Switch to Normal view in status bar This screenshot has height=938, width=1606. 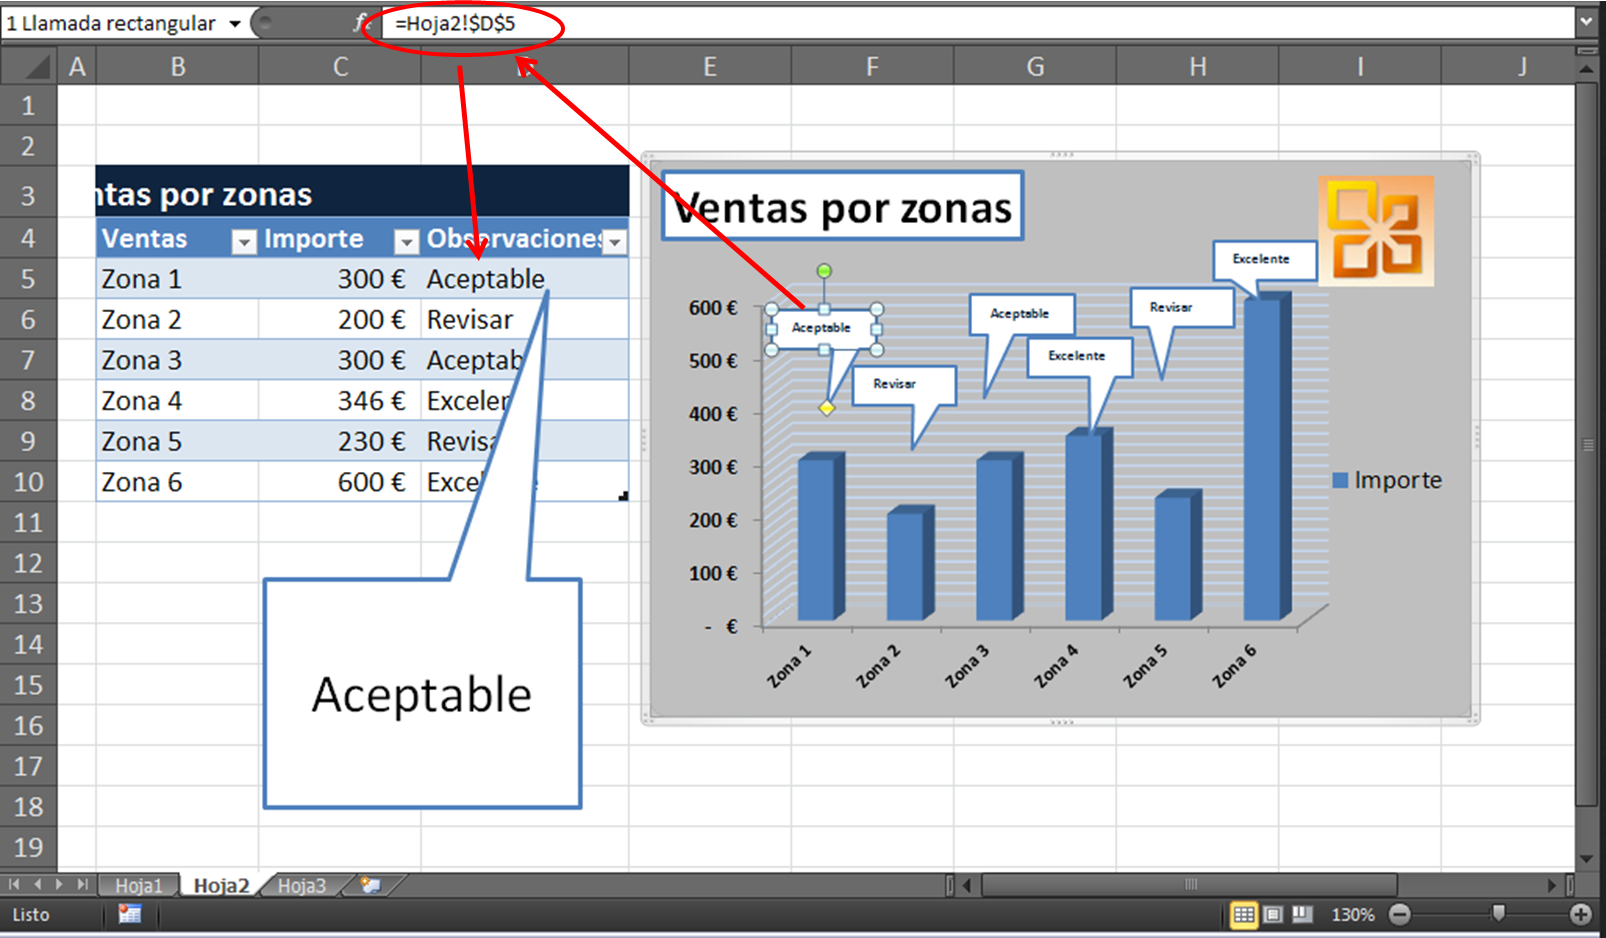click(x=1243, y=914)
